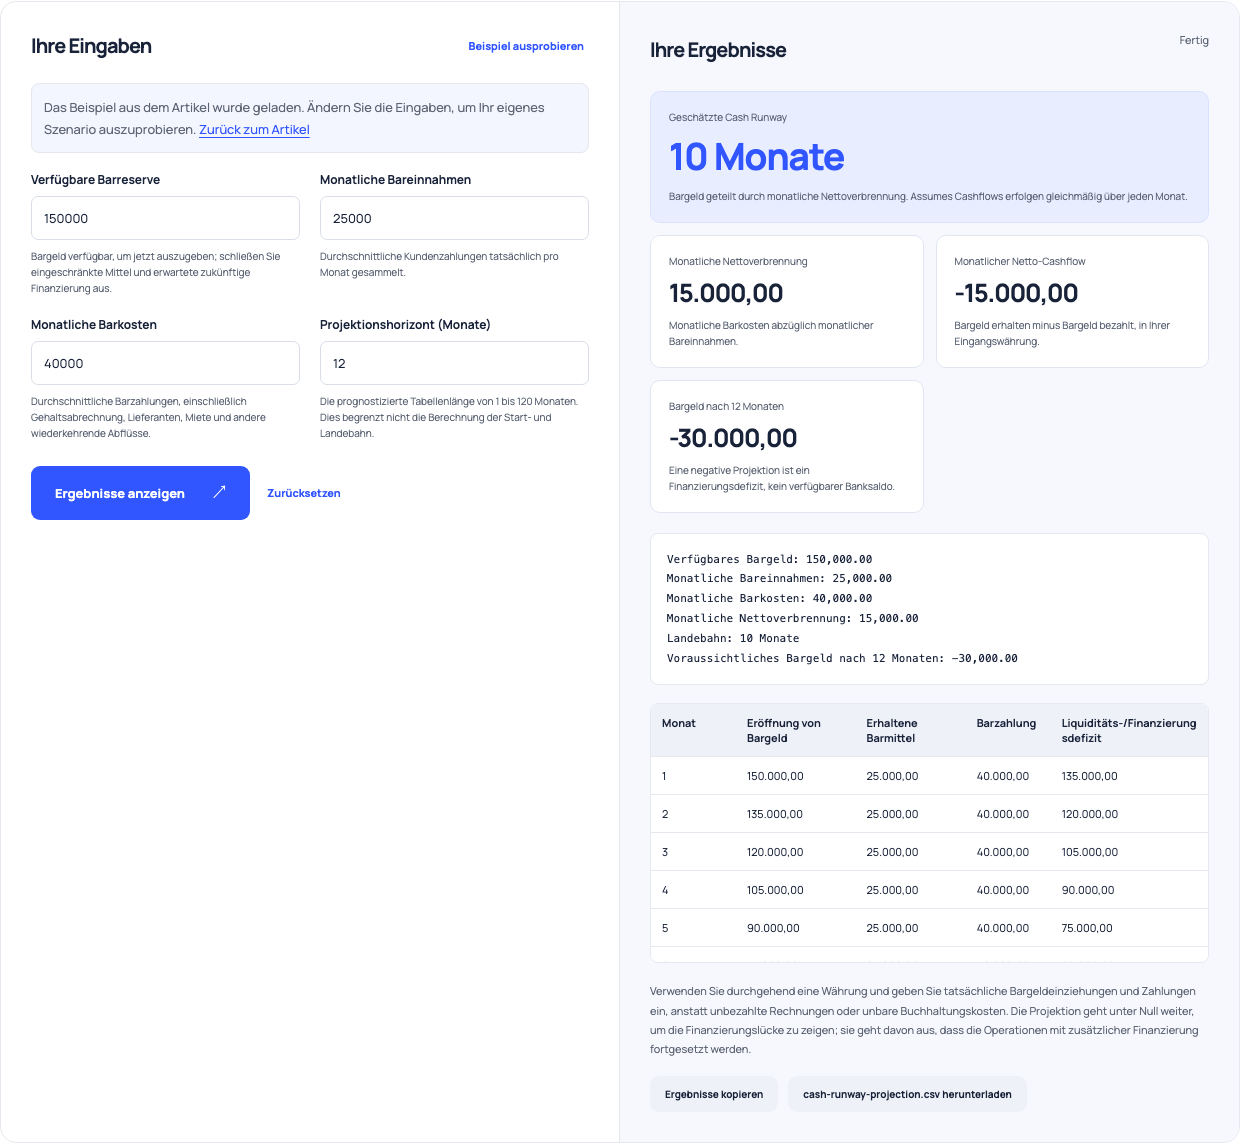Click the 135.000,00 opening cash in row 2
This screenshot has width=1240, height=1144.
(775, 814)
